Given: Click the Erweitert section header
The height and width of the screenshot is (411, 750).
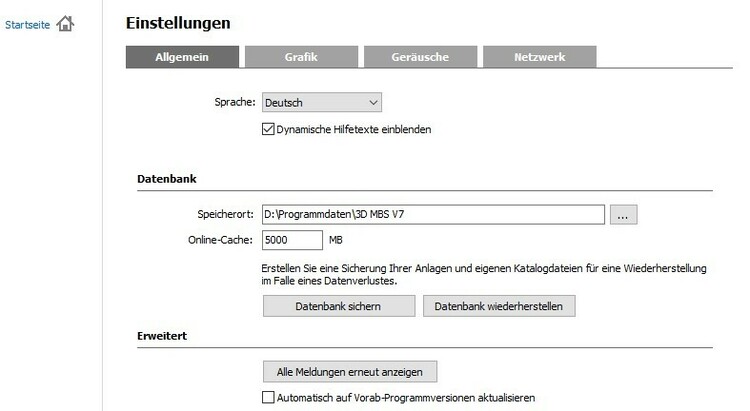Looking at the screenshot, I should pyautogui.click(x=162, y=337).
